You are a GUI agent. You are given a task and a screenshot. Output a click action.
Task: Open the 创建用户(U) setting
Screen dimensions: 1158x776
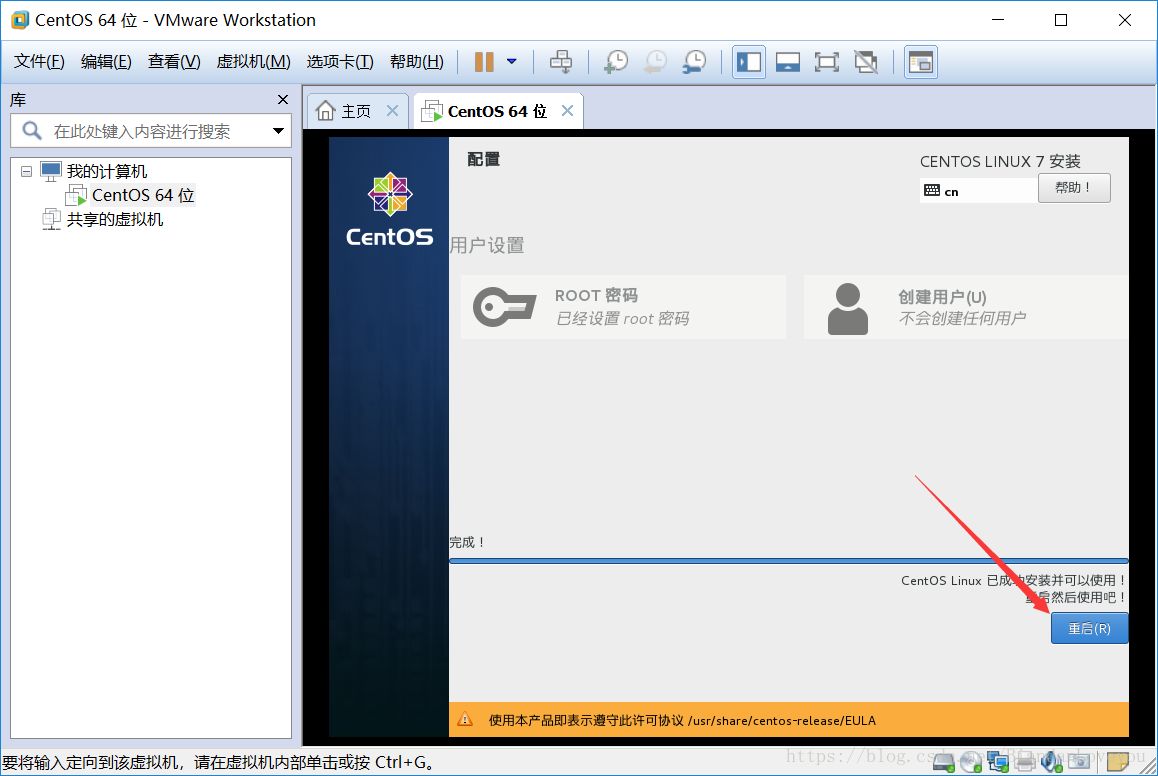click(x=966, y=307)
